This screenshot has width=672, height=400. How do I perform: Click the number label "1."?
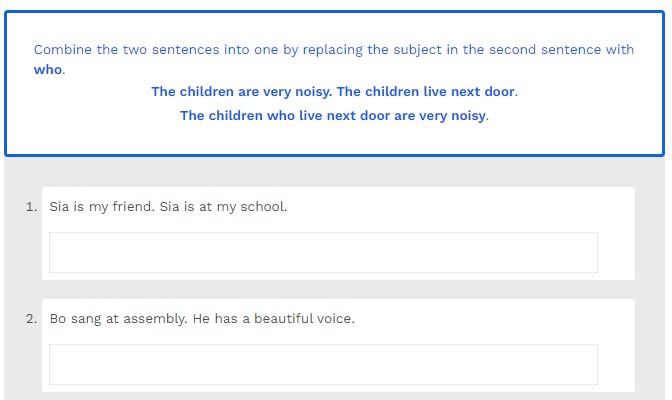32,207
